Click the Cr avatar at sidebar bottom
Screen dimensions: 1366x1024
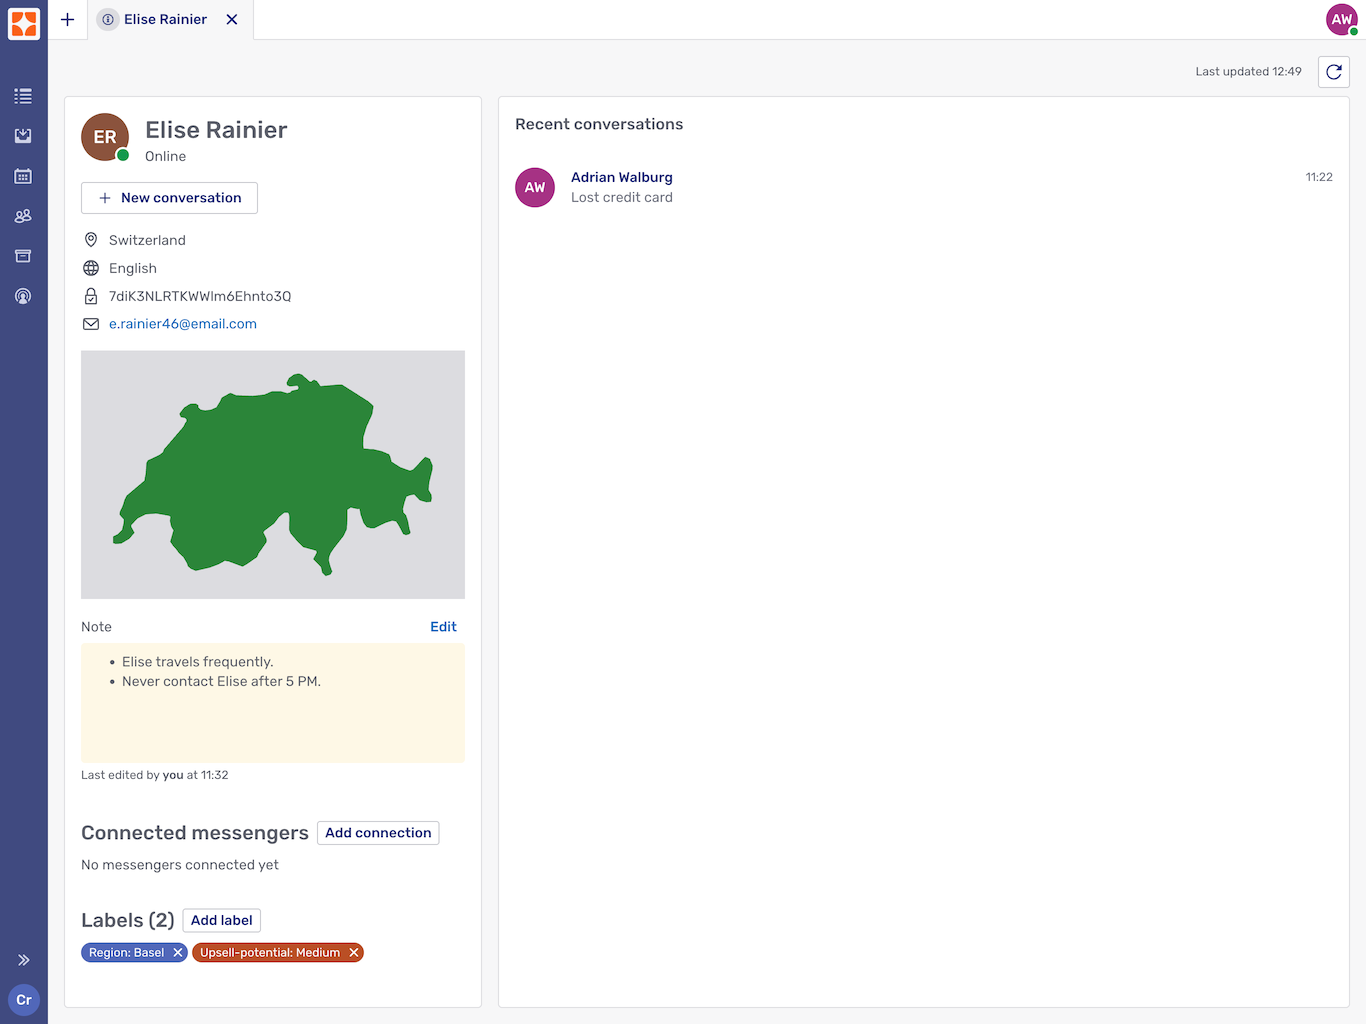(x=23, y=999)
